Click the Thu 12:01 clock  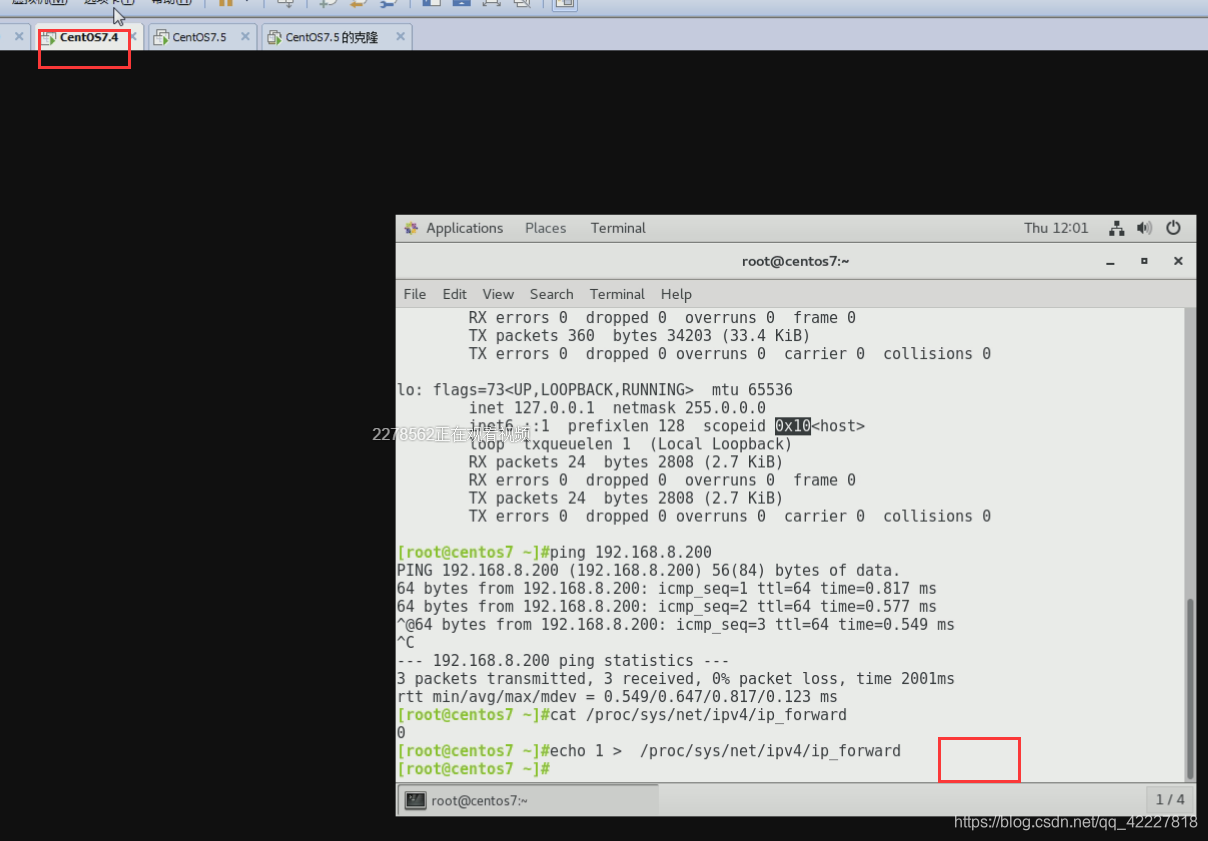tap(1056, 228)
